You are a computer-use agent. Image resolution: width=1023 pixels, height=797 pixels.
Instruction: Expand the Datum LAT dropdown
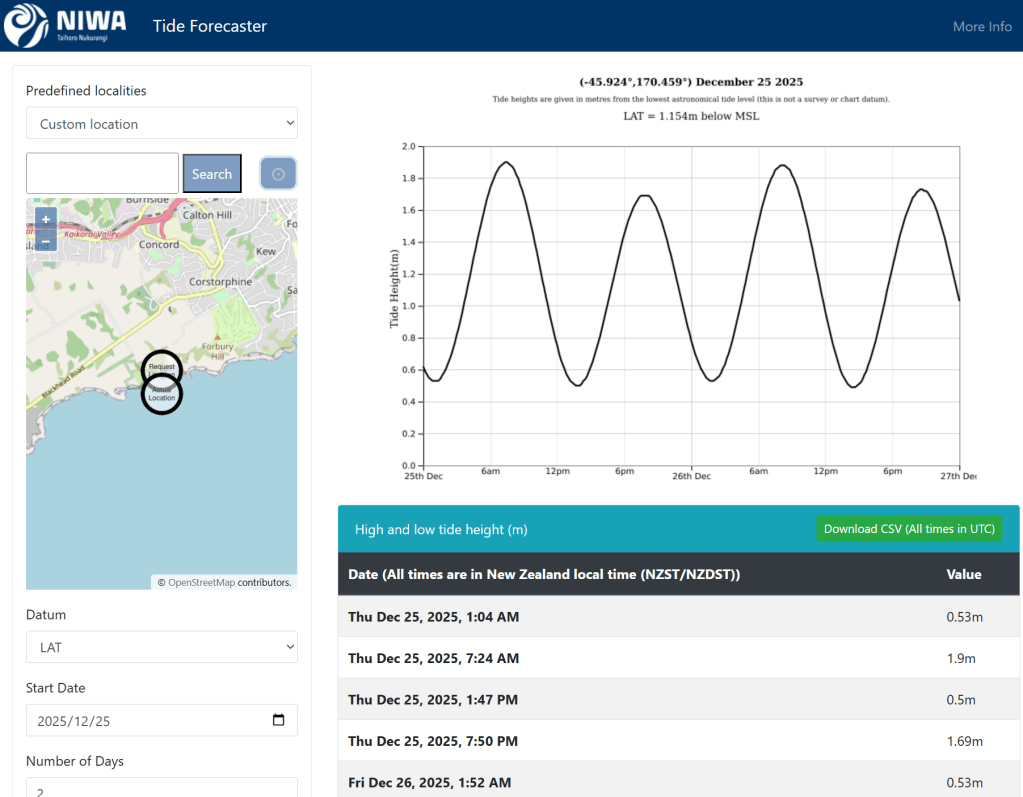[x=161, y=647]
